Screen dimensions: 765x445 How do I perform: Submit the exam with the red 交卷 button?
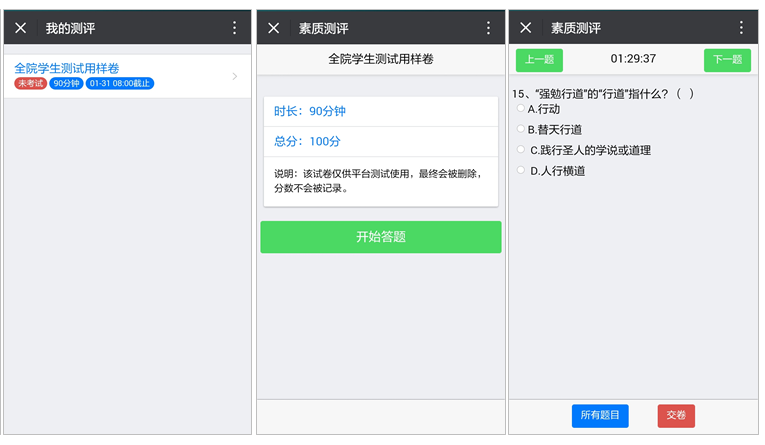pyautogui.click(x=676, y=416)
